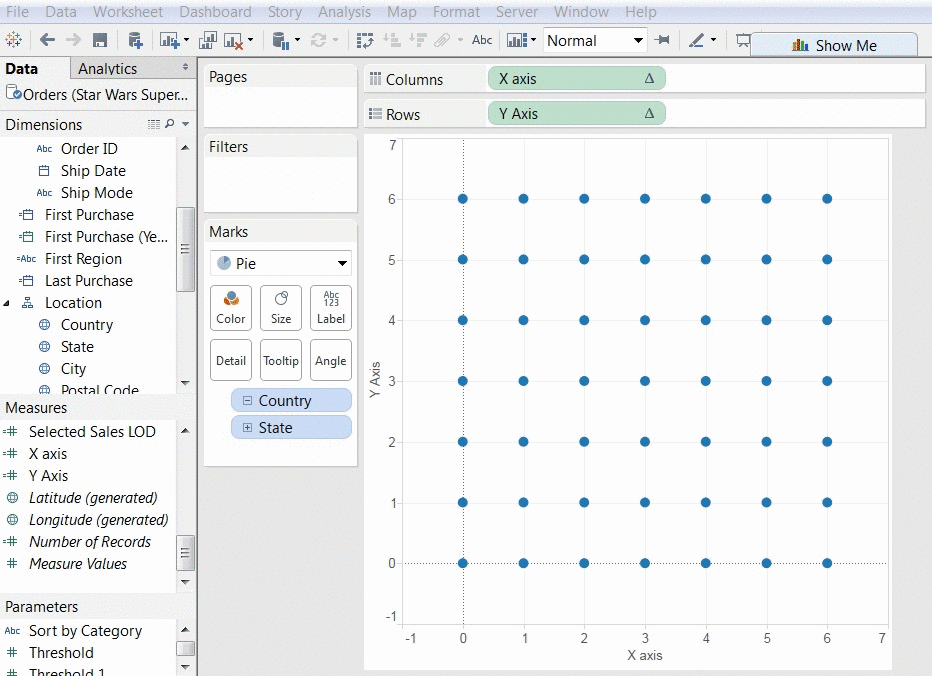Click the Dimensions view-as-list icon
This screenshot has width=932, height=676.
pyautogui.click(x=154, y=124)
